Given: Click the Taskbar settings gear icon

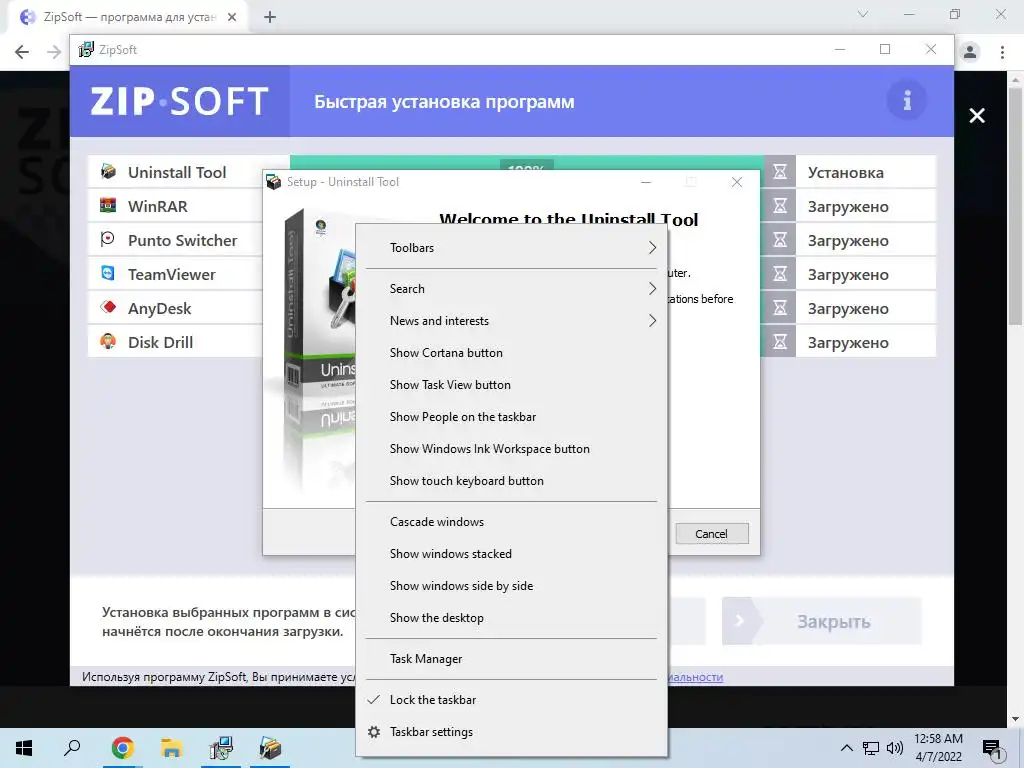Looking at the screenshot, I should [374, 731].
